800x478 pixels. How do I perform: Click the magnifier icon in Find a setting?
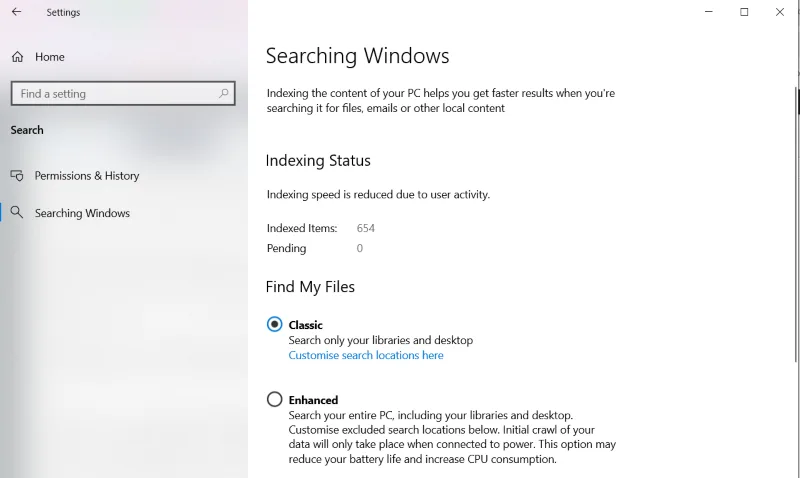coord(223,93)
